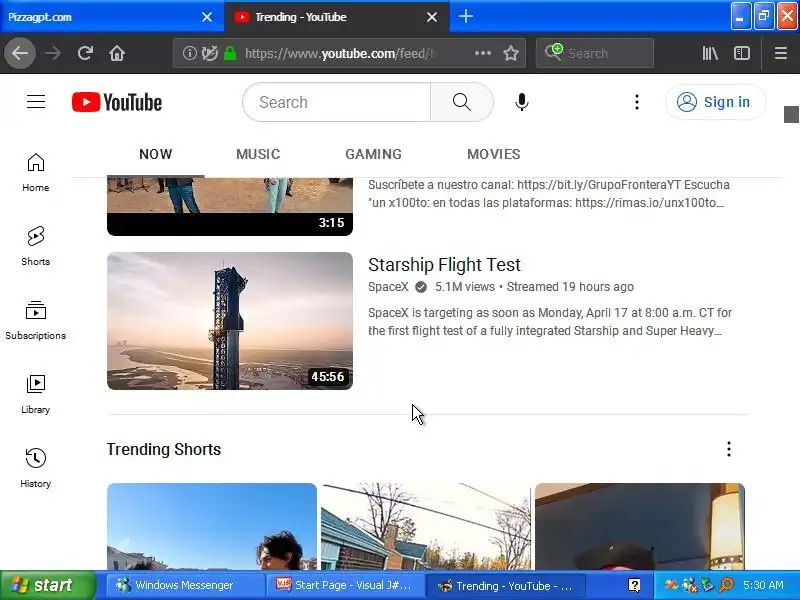The image size is (800, 600).
Task: Click the help question mark tray icon
Action: tap(634, 585)
